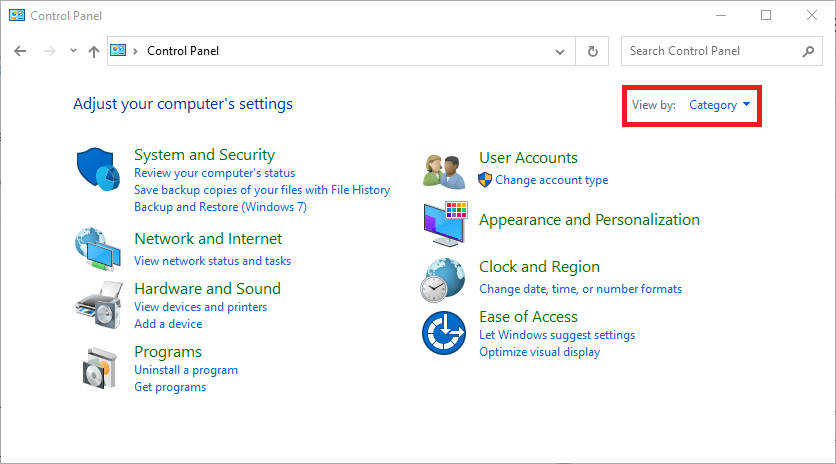Click the search magnifier icon
Image resolution: width=836 pixels, height=464 pixels.
(808, 51)
